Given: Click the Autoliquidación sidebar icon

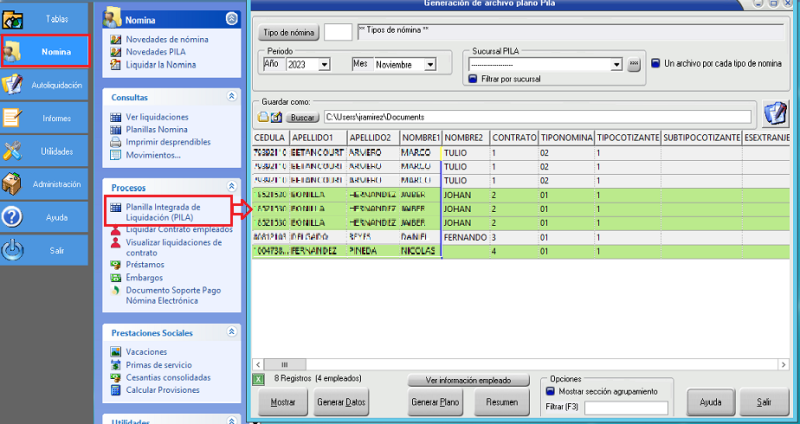Looking at the screenshot, I should pyautogui.click(x=13, y=85).
